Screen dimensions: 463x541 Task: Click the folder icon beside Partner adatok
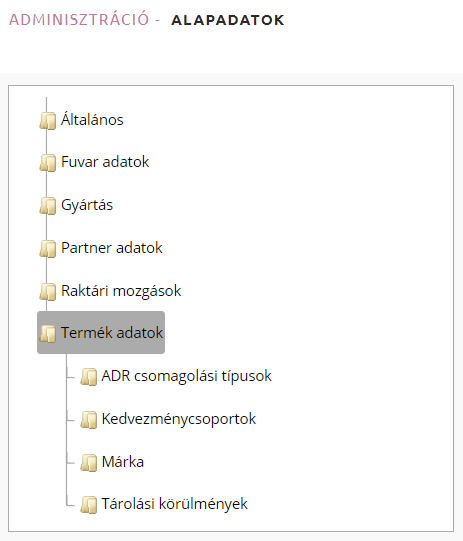(48, 248)
